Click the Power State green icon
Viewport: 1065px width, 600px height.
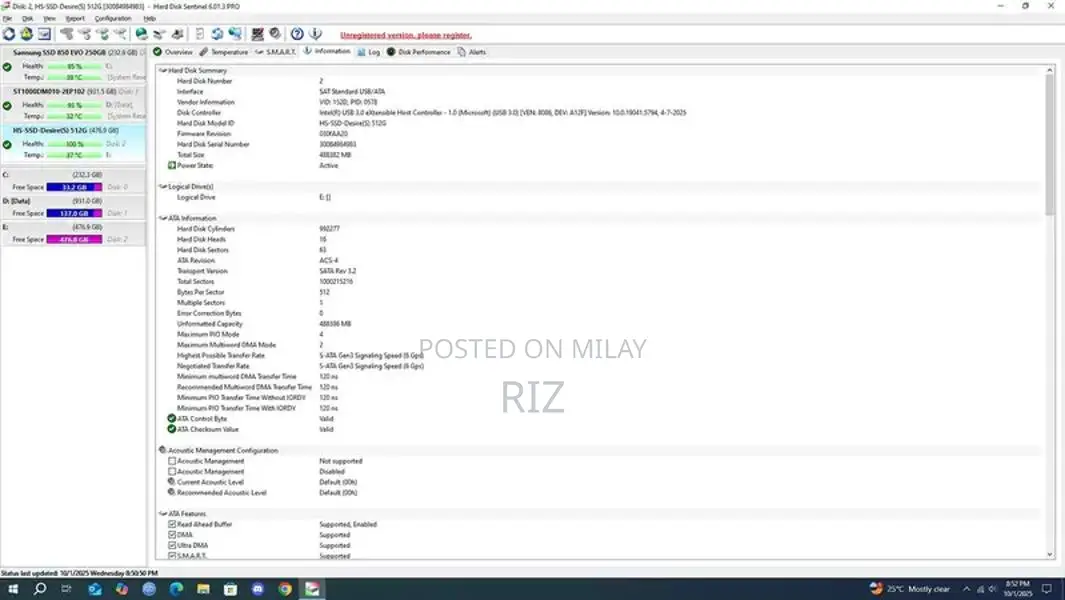(172, 165)
